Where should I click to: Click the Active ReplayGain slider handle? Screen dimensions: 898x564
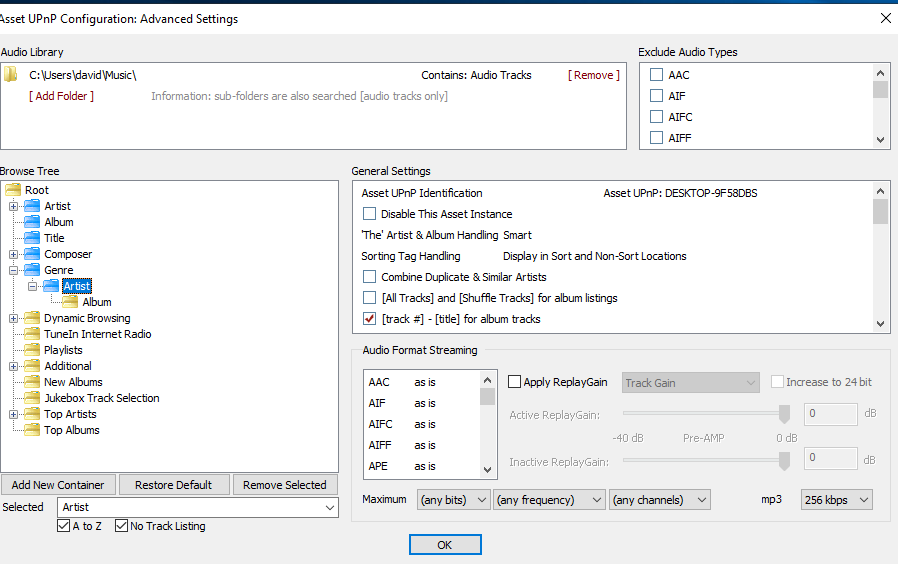[785, 414]
